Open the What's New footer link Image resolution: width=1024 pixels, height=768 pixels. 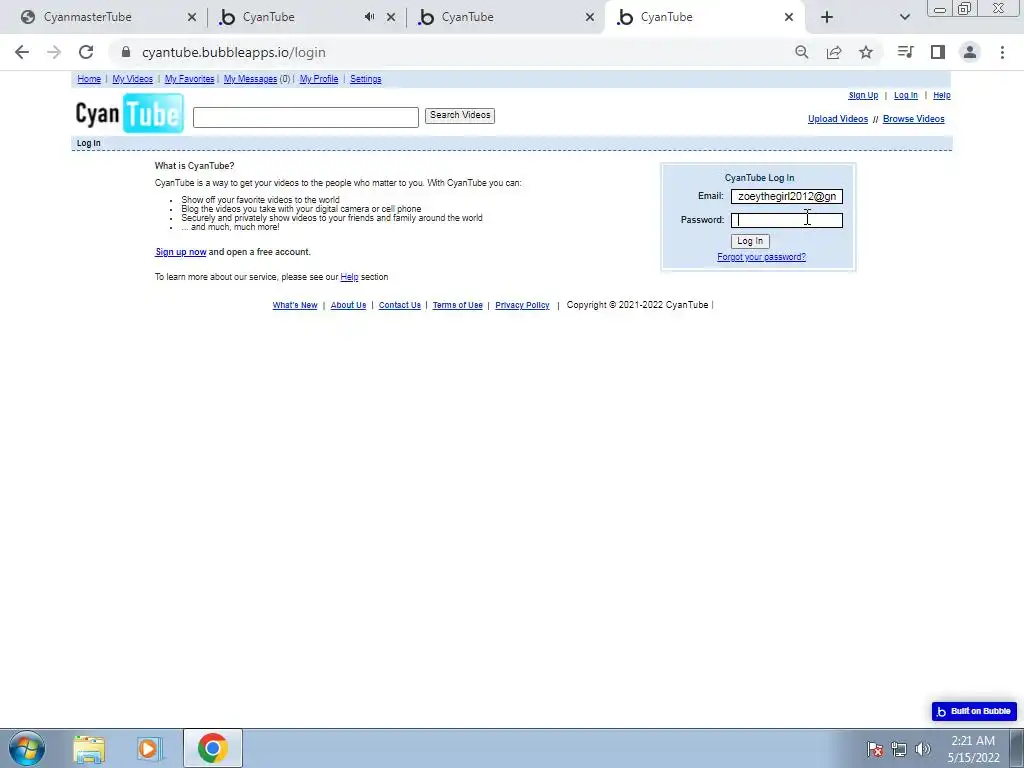click(x=295, y=305)
